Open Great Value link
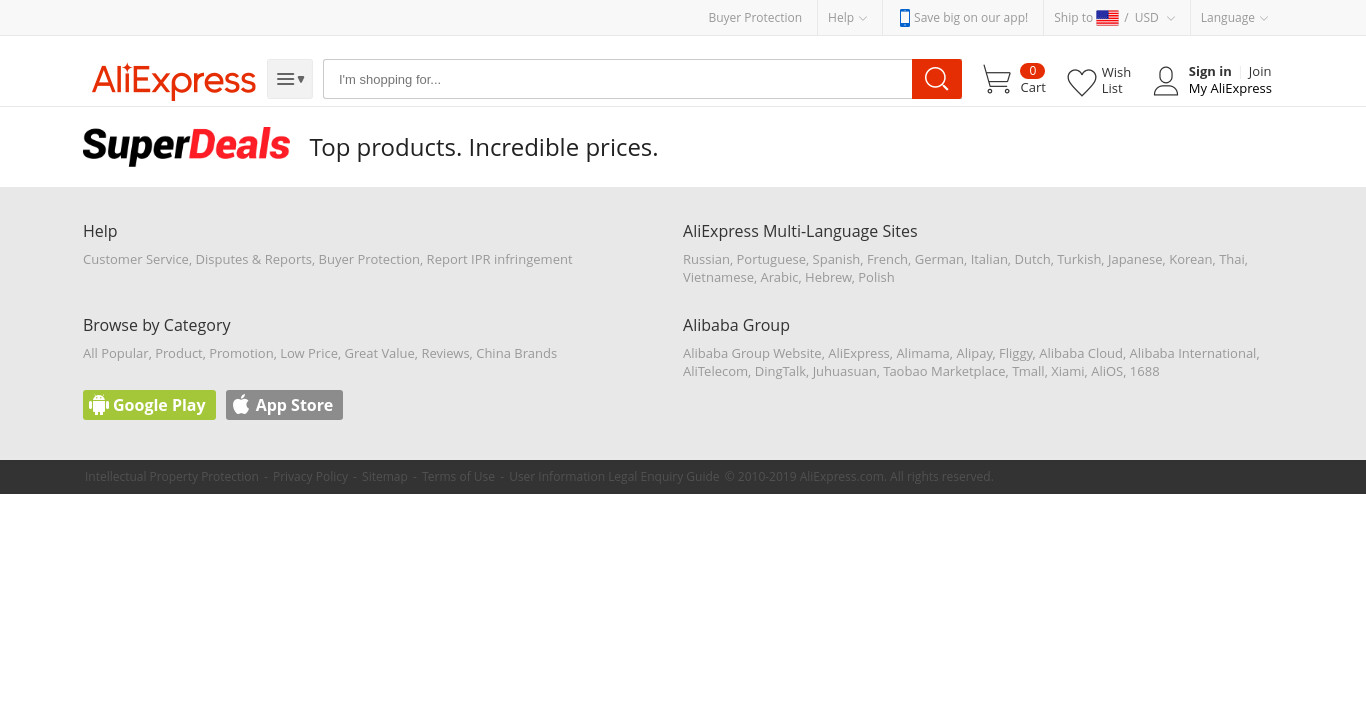The width and height of the screenshot is (1366, 728). pos(379,353)
